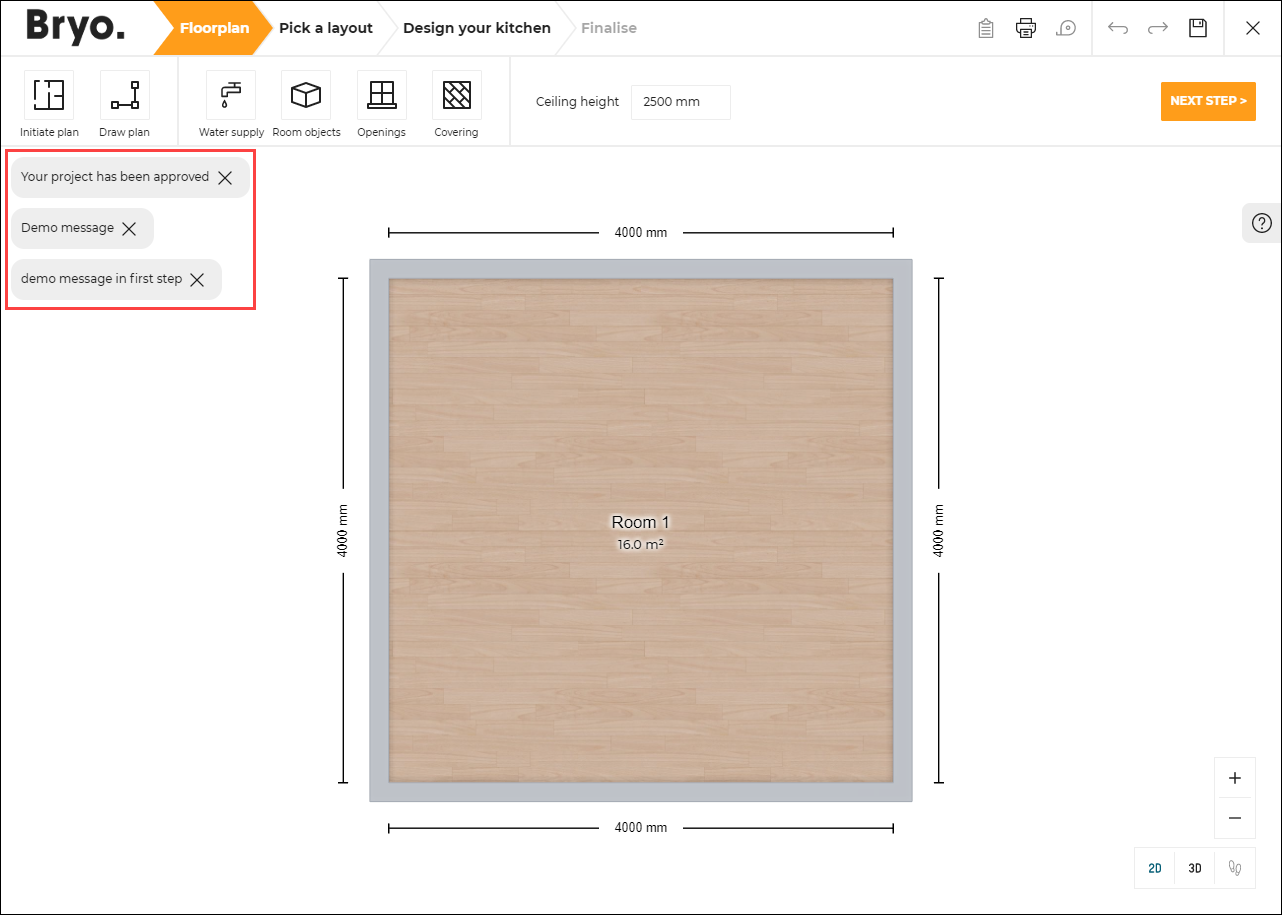Click the NEXT STEP button
Viewport: 1282px width, 915px height.
pyautogui.click(x=1208, y=101)
